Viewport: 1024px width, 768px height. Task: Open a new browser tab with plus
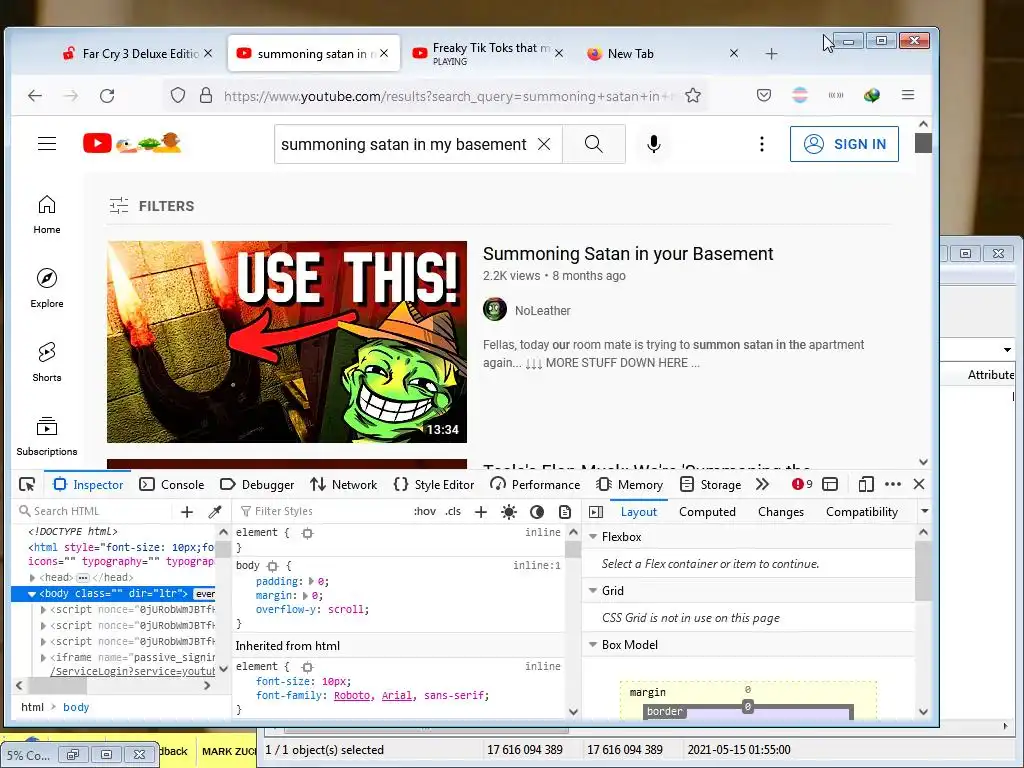tap(771, 54)
